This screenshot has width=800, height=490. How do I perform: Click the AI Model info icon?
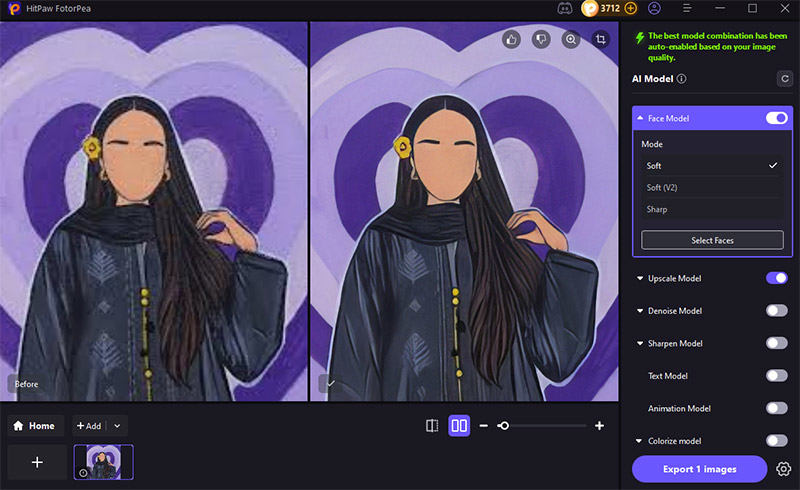point(681,79)
